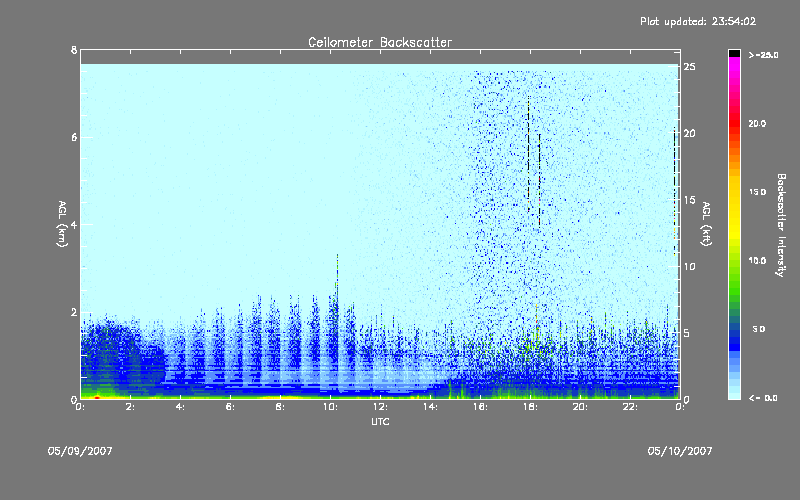The image size is (800, 500).
Task: Click the end date "05/10/2007"
Action: (x=680, y=451)
